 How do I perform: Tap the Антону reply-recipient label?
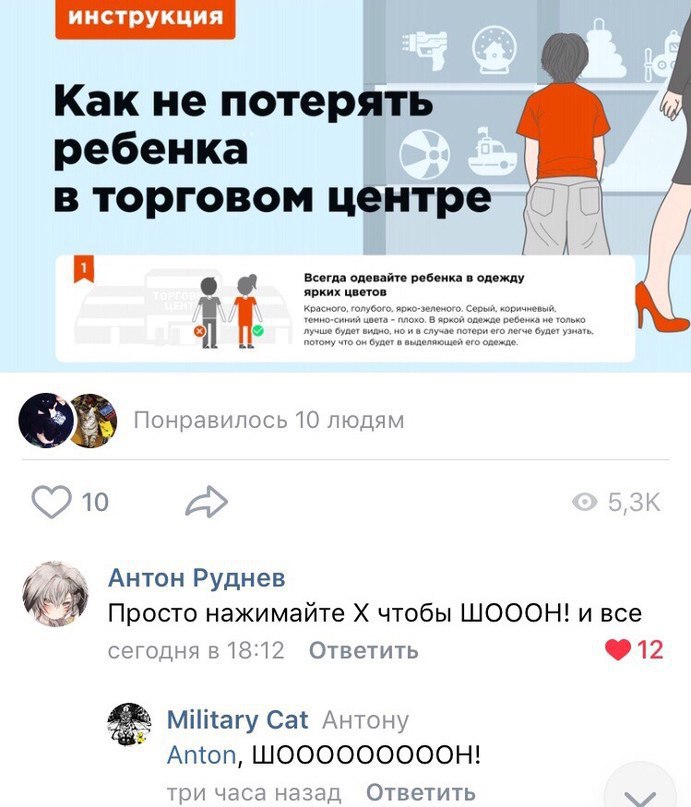coord(365,720)
